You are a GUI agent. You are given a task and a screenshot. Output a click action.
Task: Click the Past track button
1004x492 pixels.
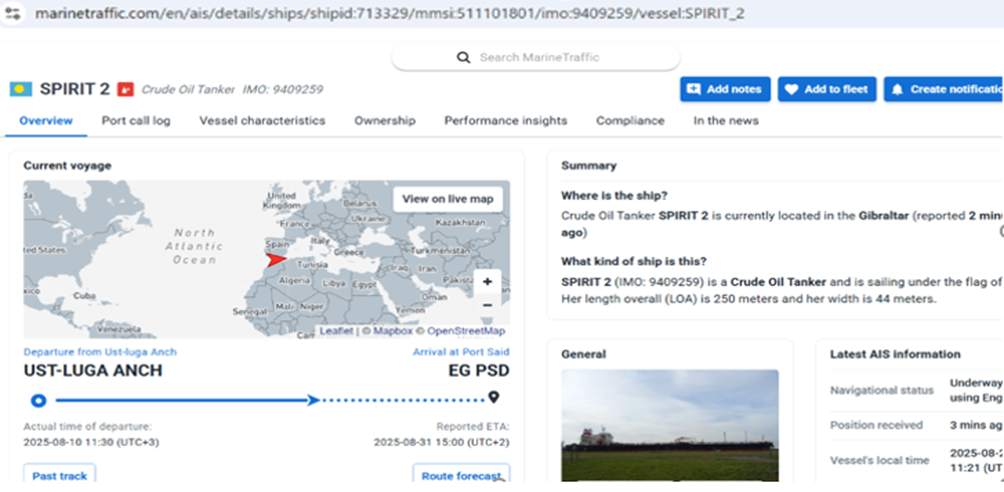point(60,476)
